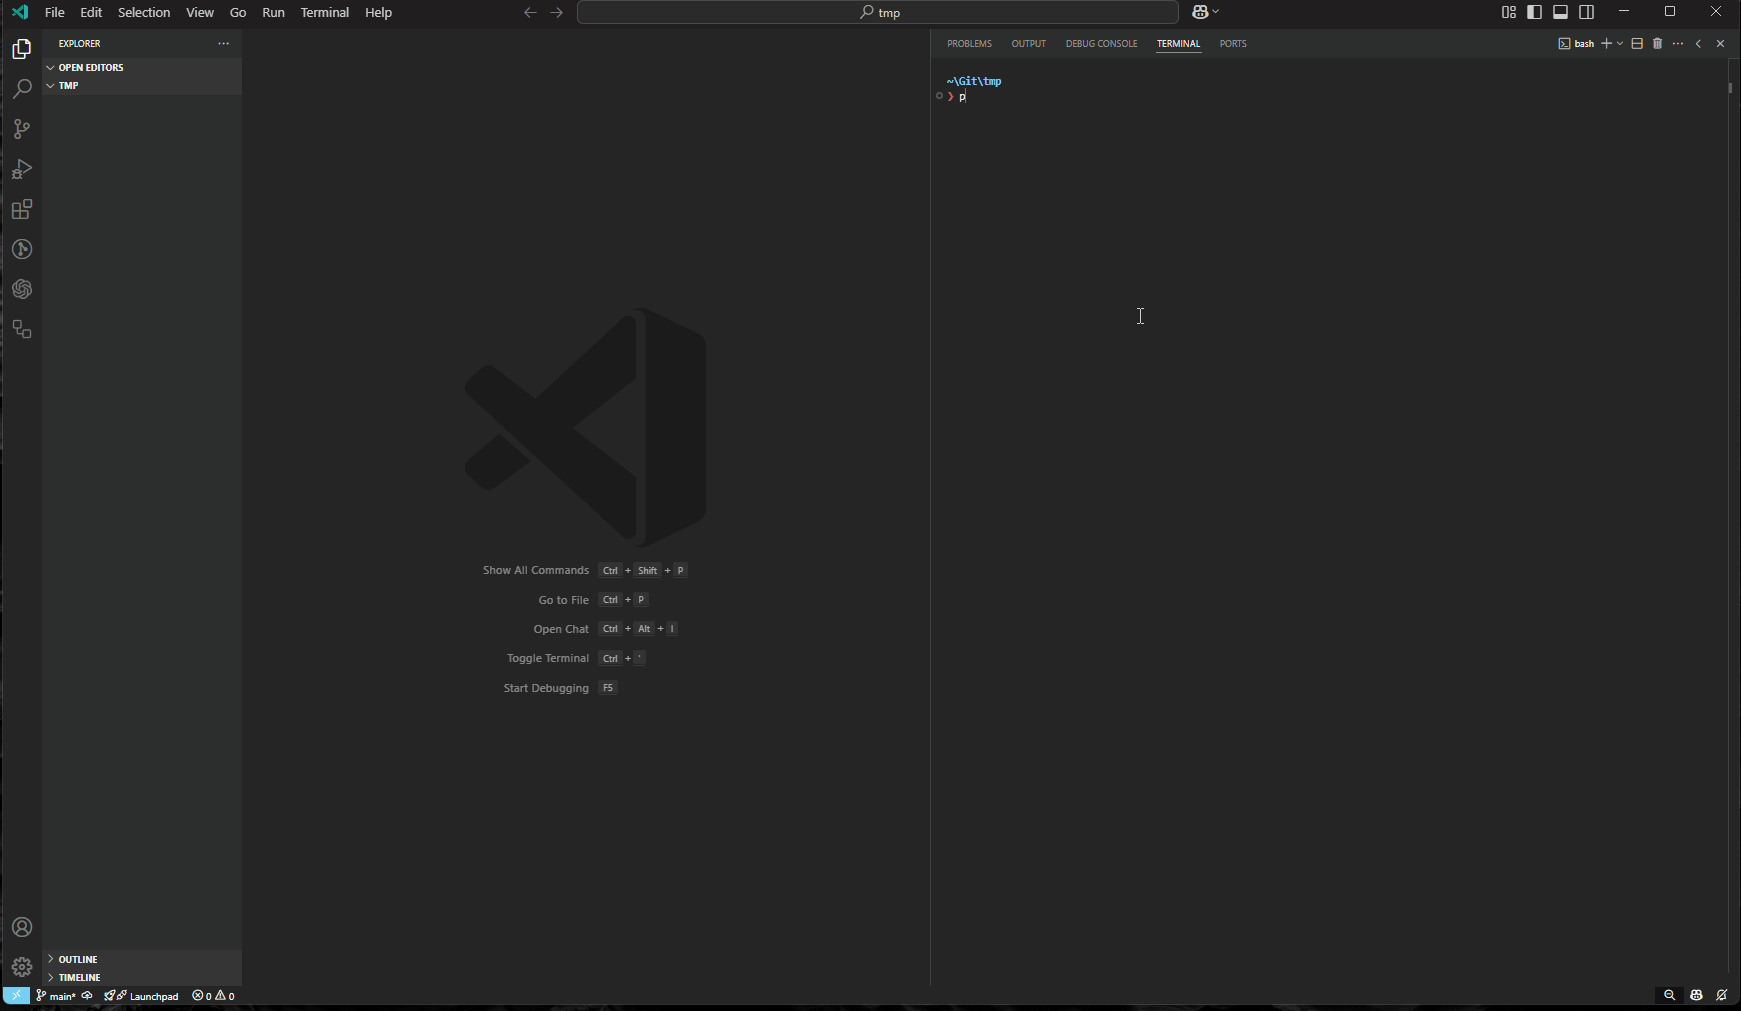Switch to the Problems tab
Screen dimensions: 1741x1011
[969, 44]
